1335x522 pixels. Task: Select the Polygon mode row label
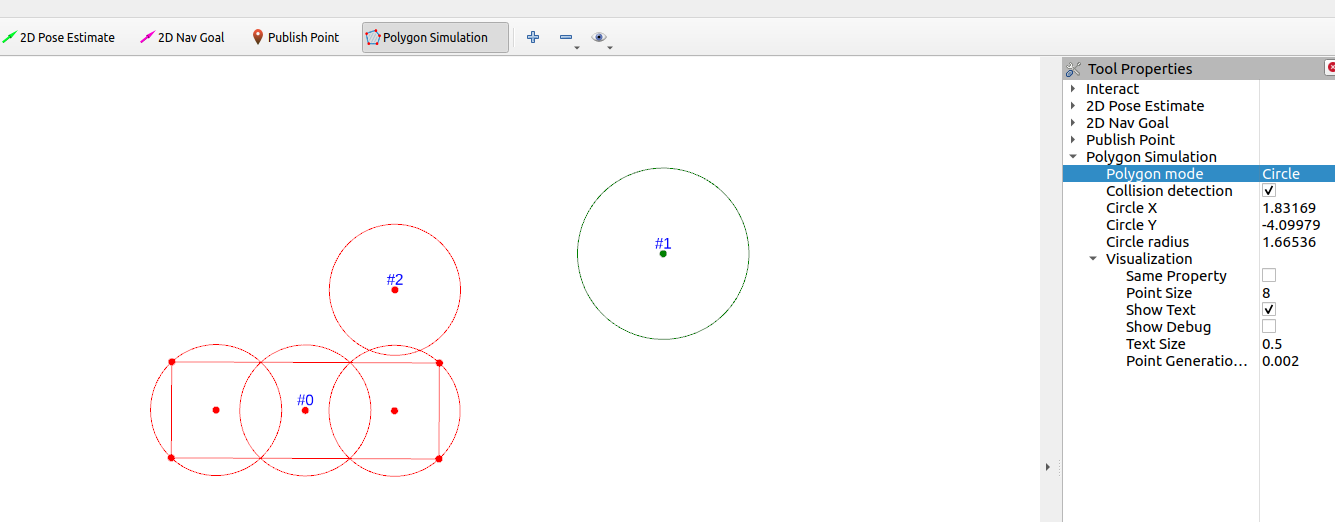1154,174
